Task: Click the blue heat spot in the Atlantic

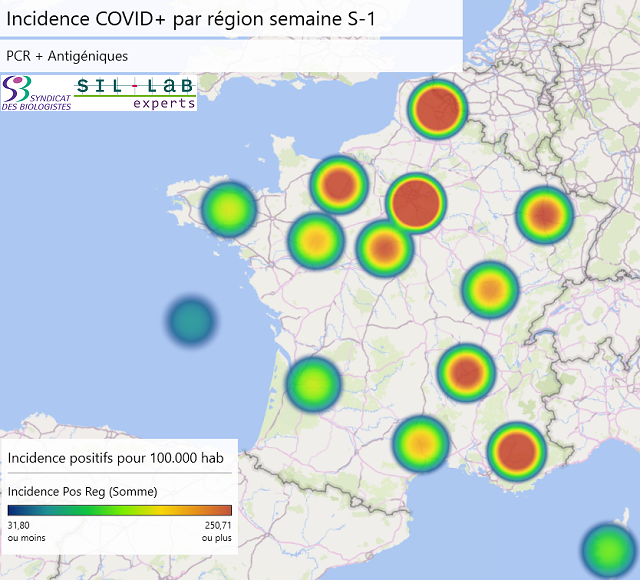Action: (191, 320)
